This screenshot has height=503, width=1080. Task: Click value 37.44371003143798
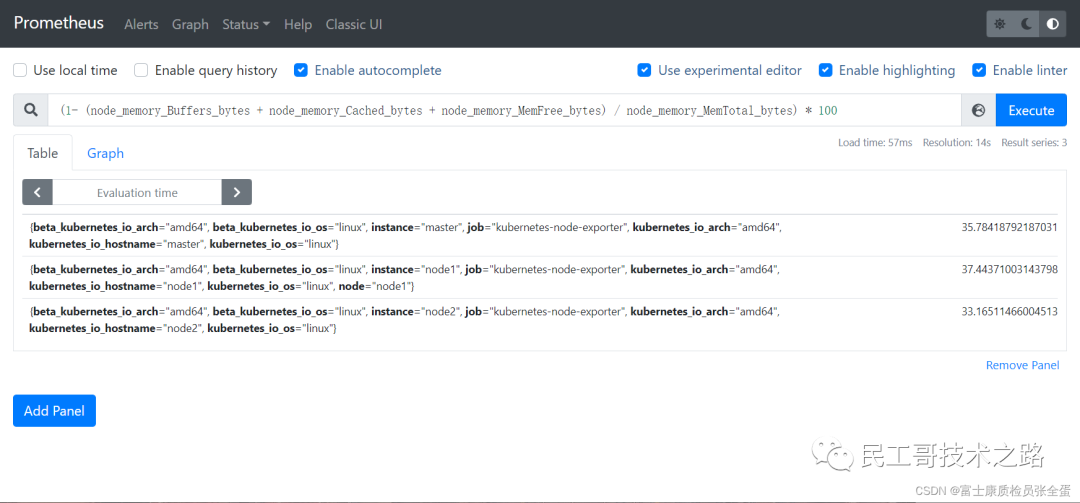pyautogui.click(x=1009, y=269)
